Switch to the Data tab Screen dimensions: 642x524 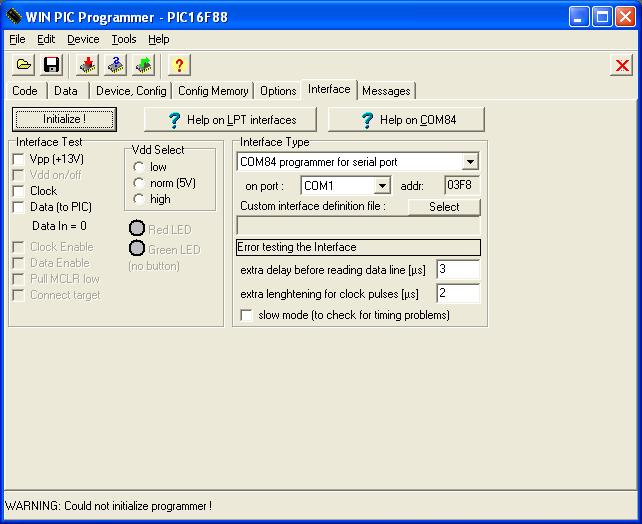[66, 90]
